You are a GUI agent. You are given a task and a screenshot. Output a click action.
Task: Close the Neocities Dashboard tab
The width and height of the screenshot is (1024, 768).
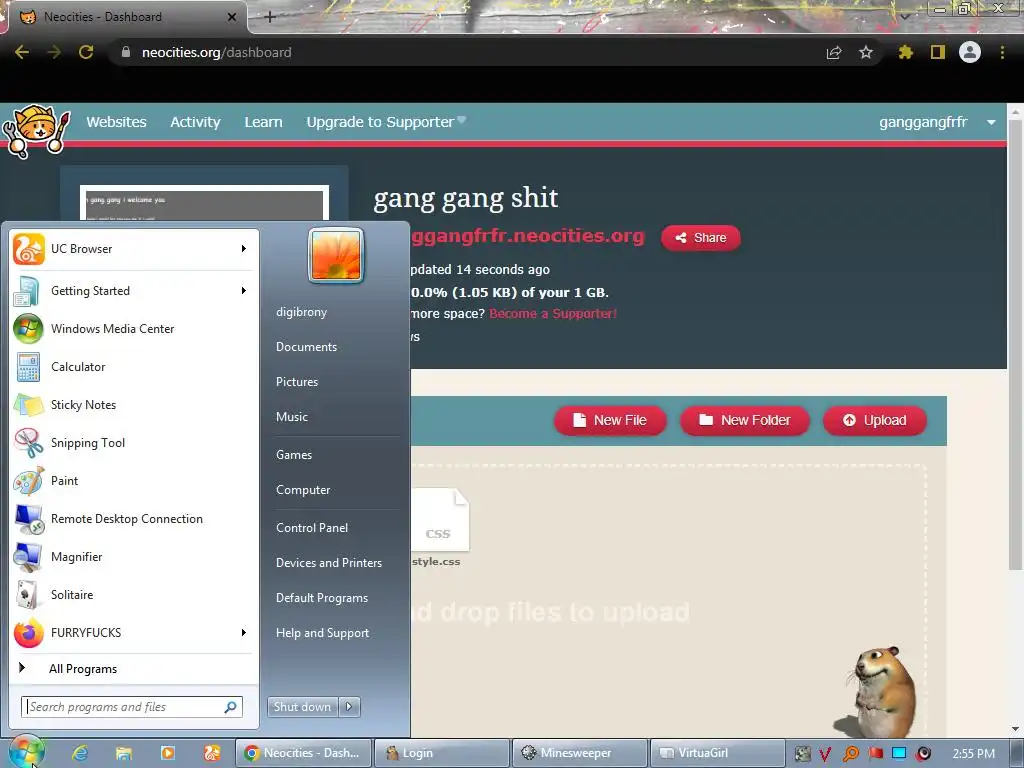(232, 17)
